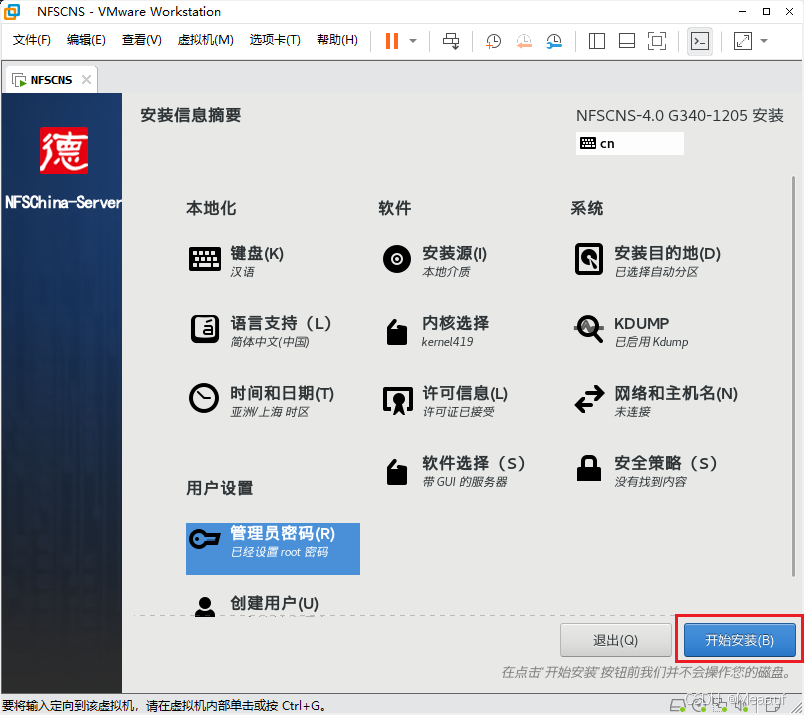The image size is (804, 715).
Task: Select the NFSCNS virtual machine tab
Action: [51, 80]
